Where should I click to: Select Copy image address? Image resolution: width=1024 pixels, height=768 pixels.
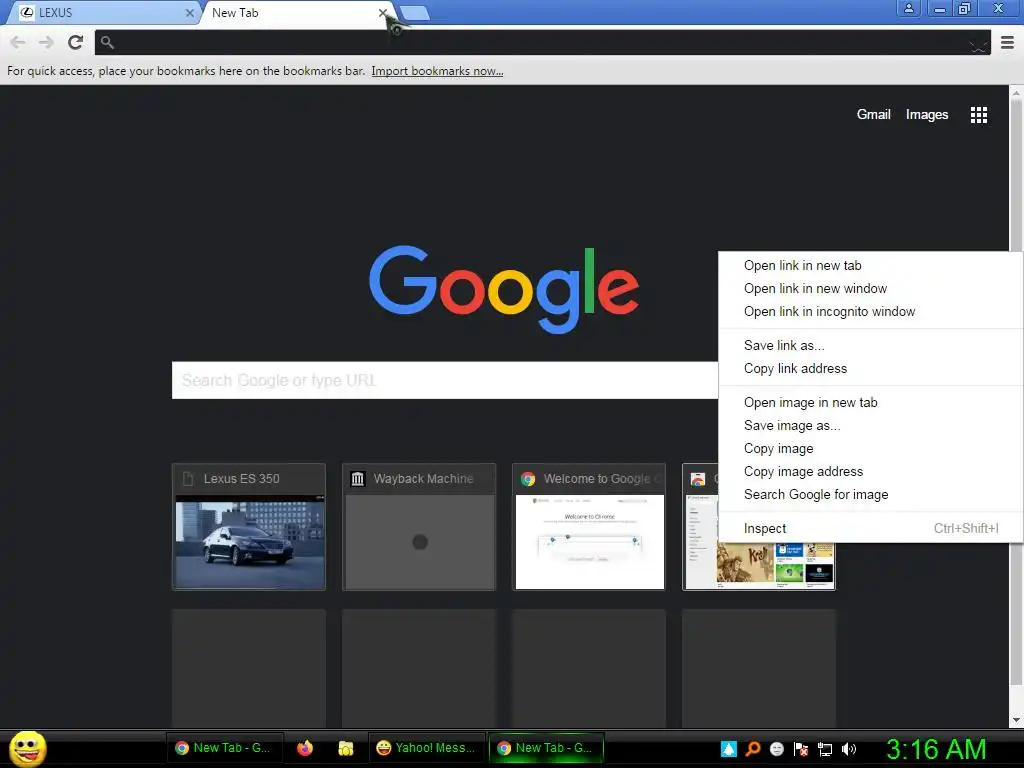pos(871,471)
